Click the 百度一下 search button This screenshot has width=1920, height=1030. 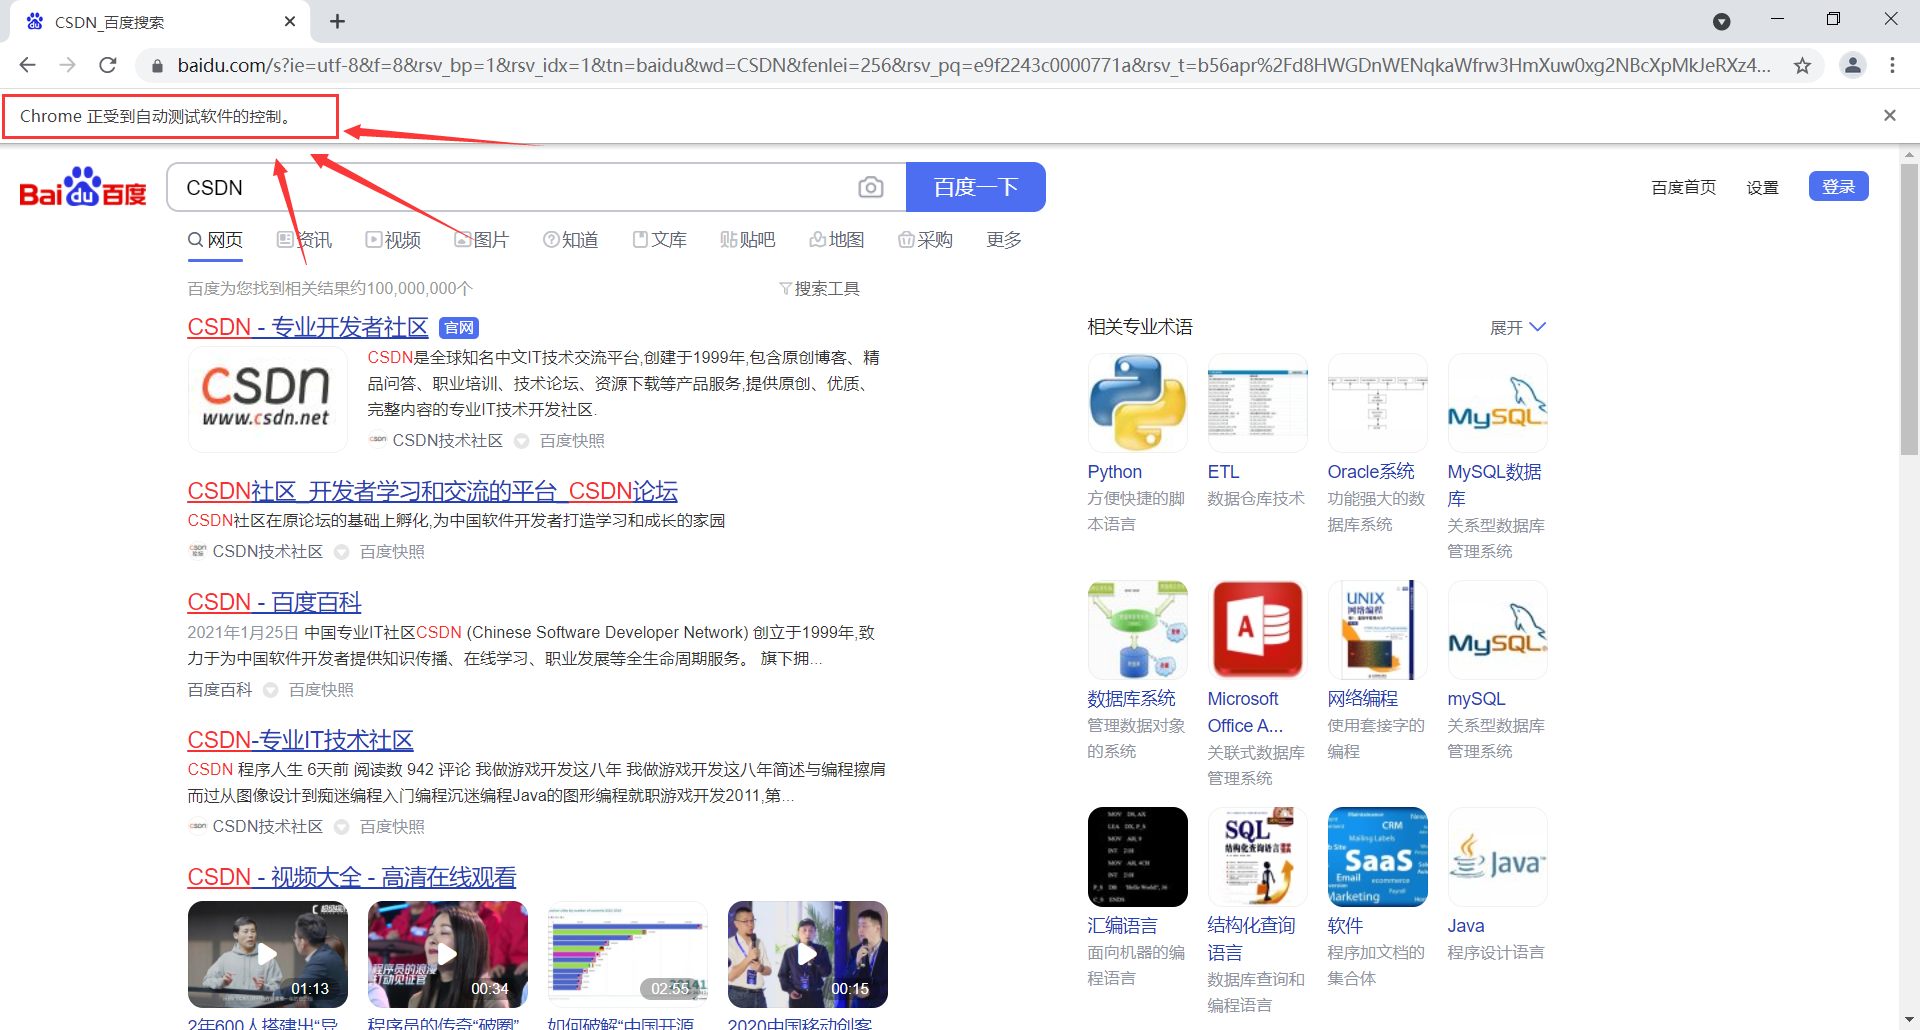click(975, 187)
